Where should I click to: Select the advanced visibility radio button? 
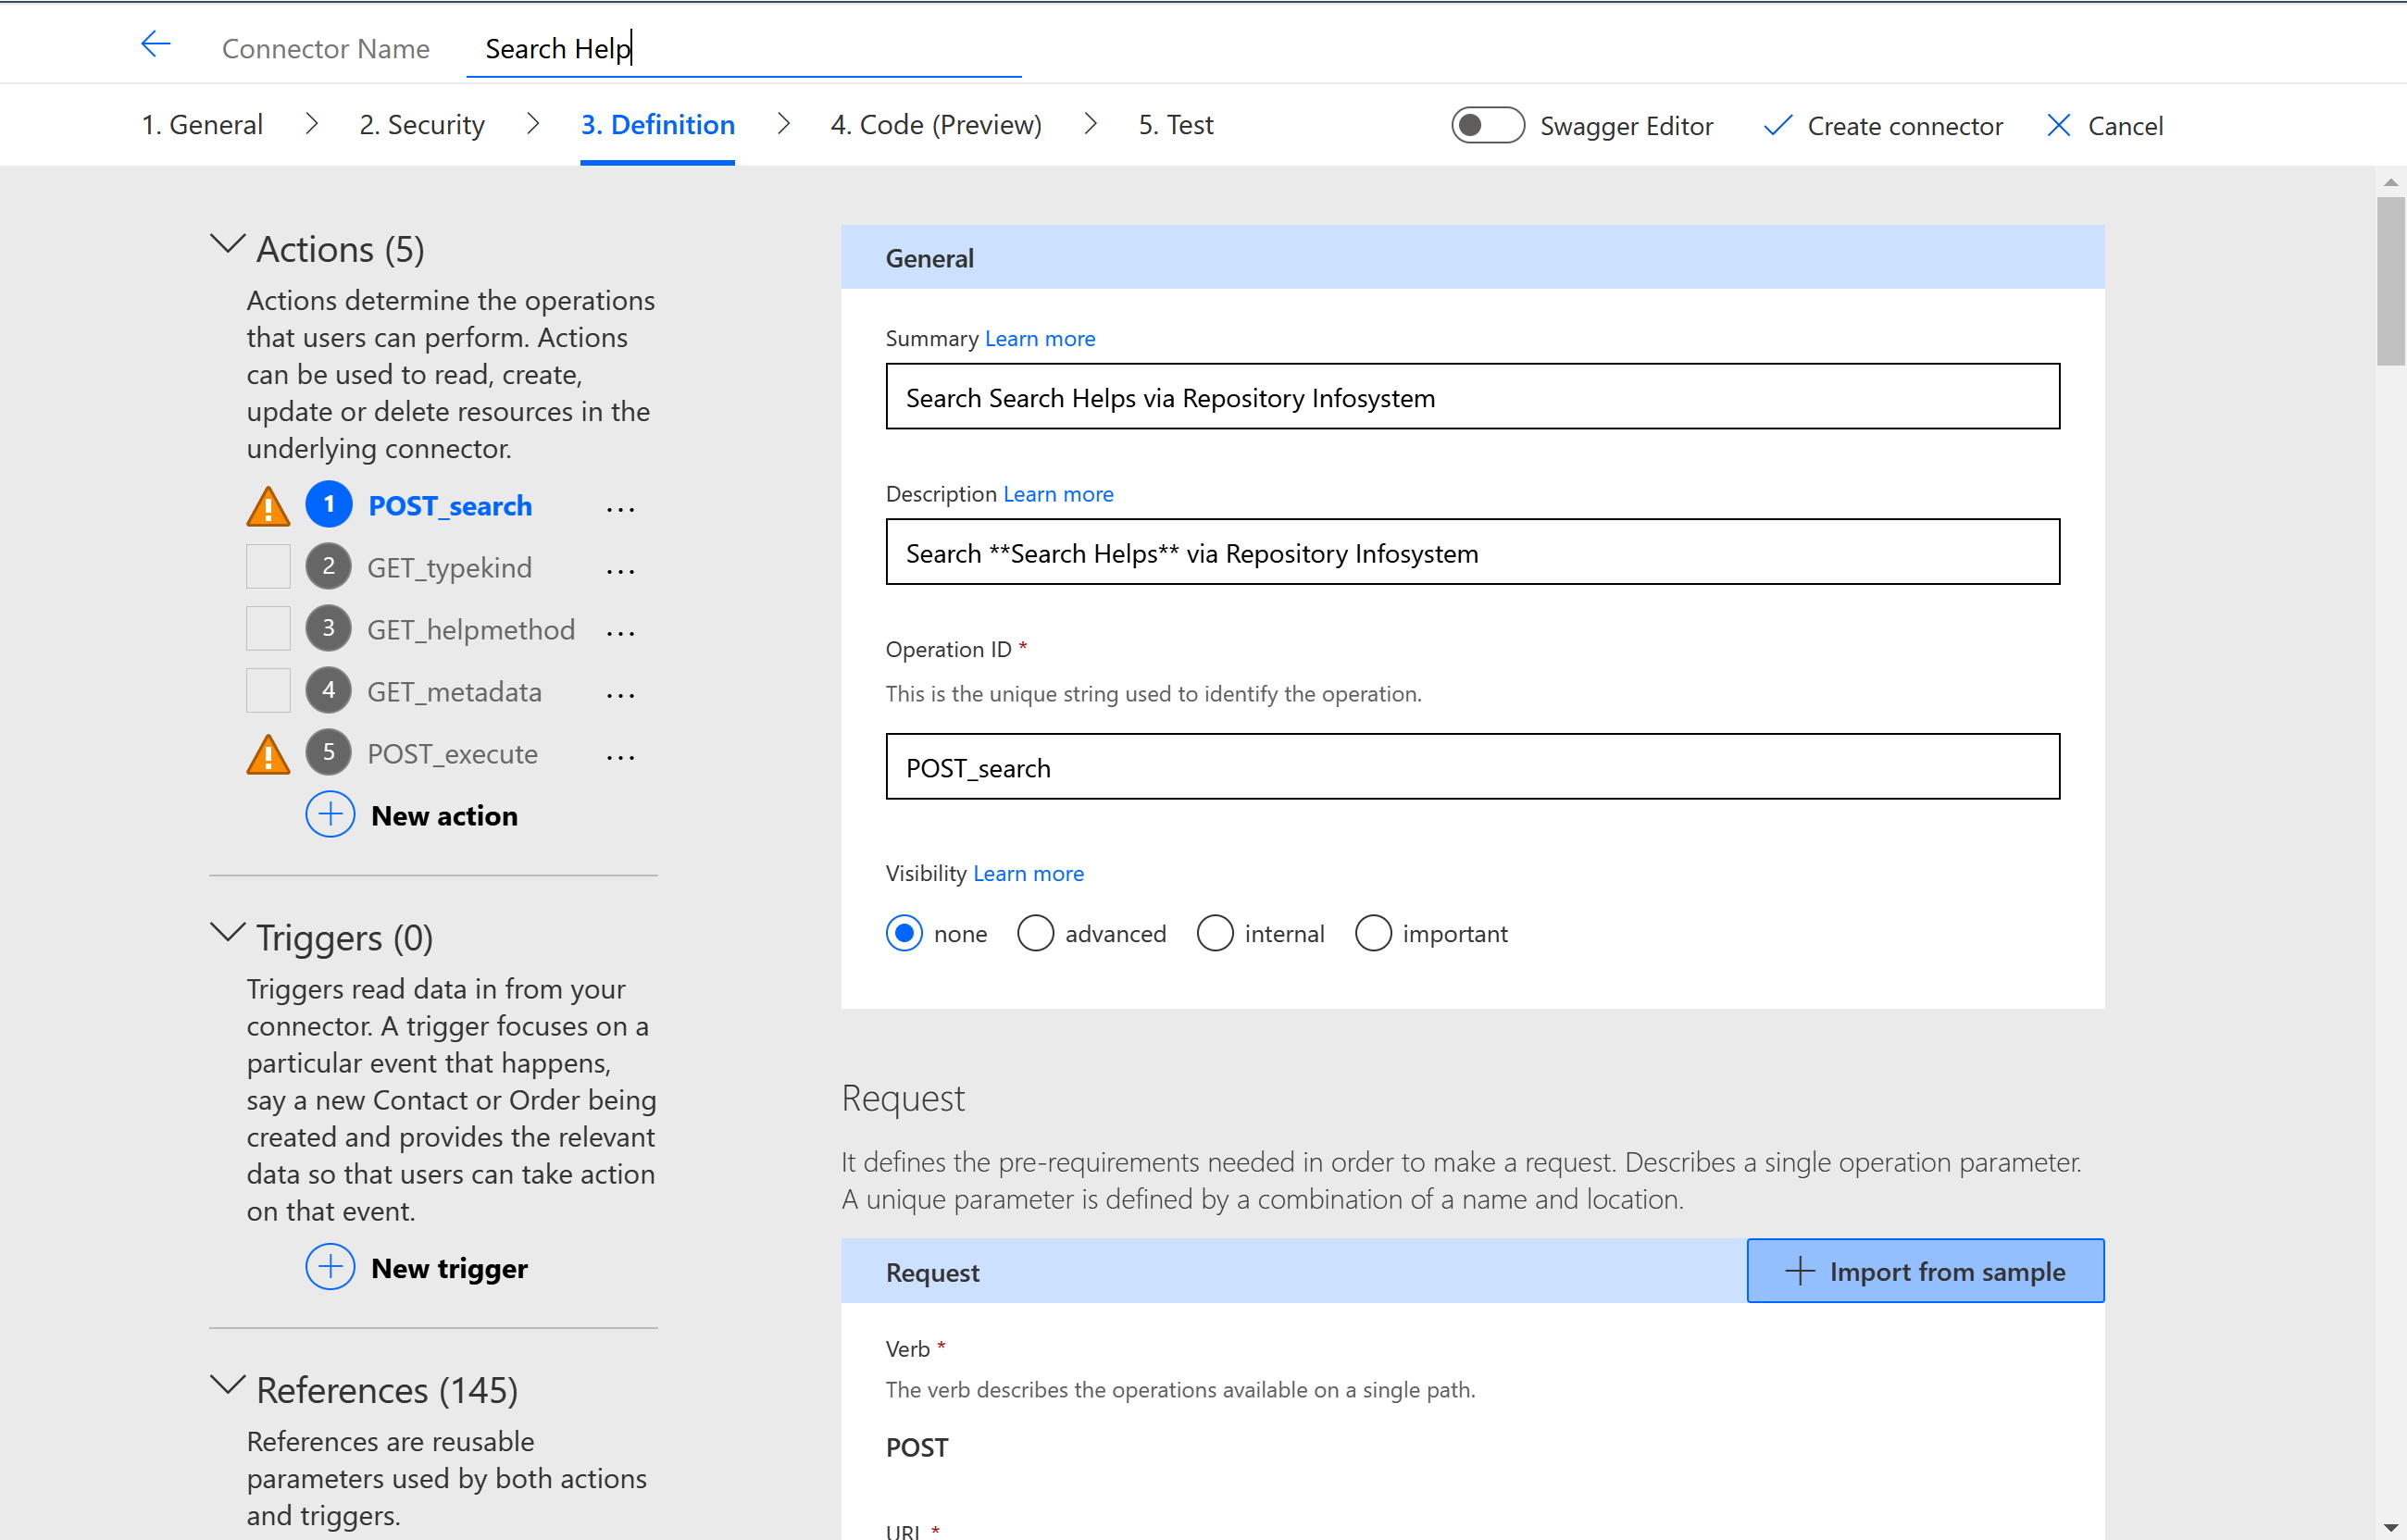tap(1035, 933)
